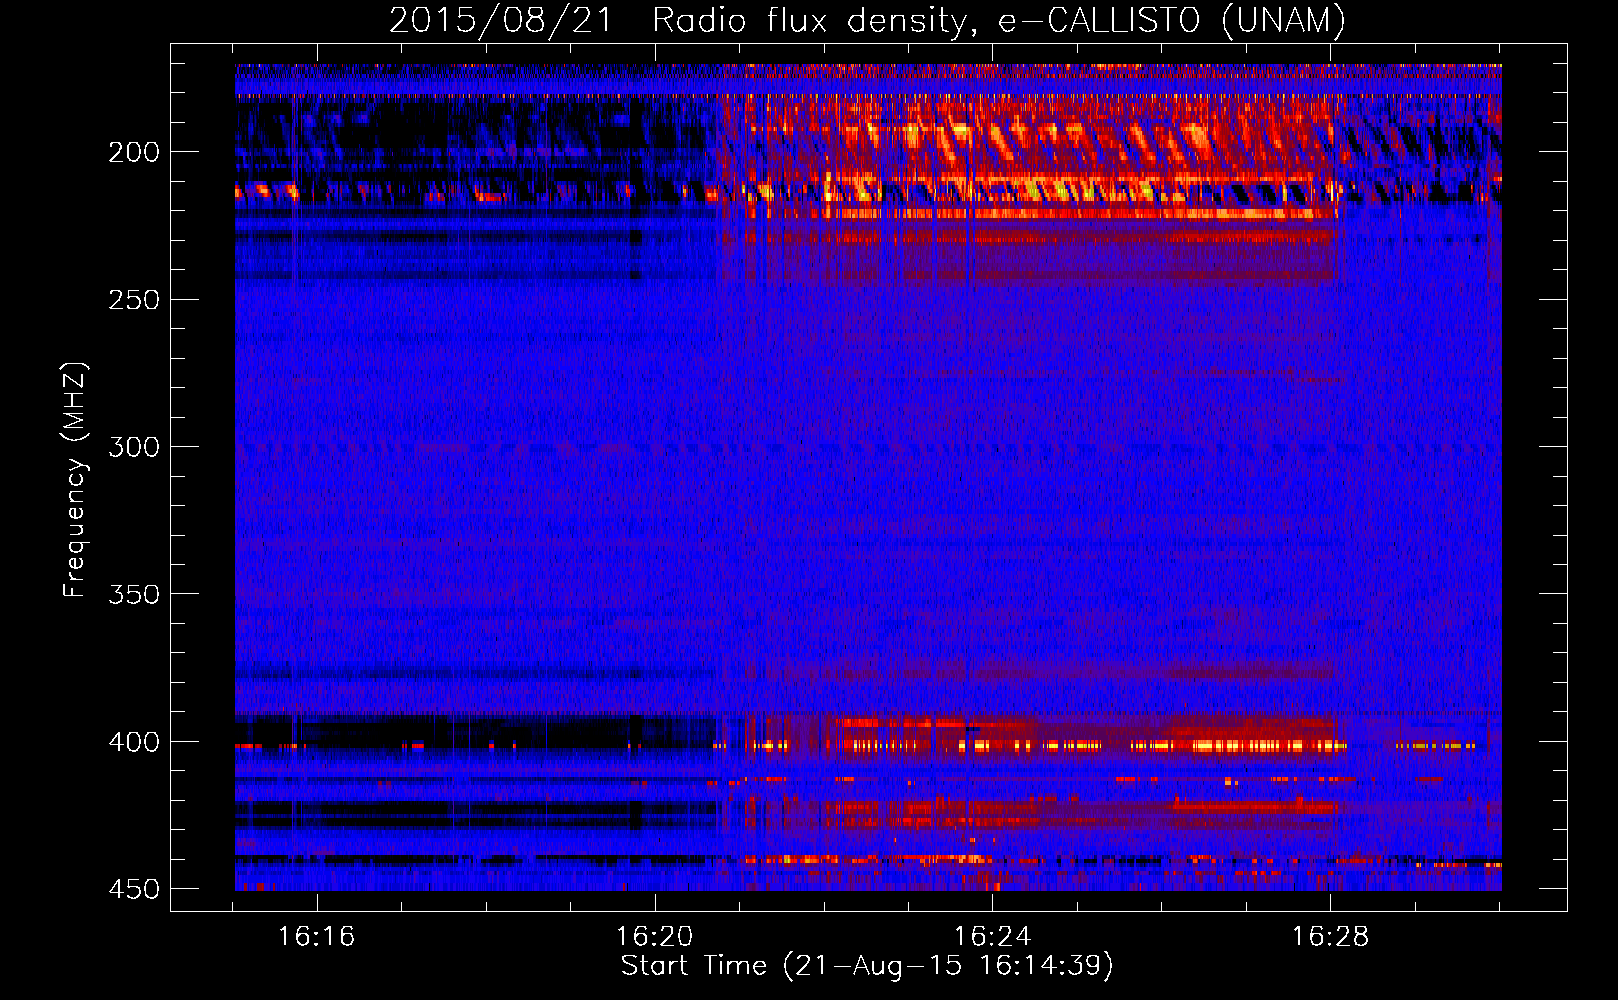The height and width of the screenshot is (1000, 1618).
Task: Click the 16:20 time tick label
Action: (654, 937)
